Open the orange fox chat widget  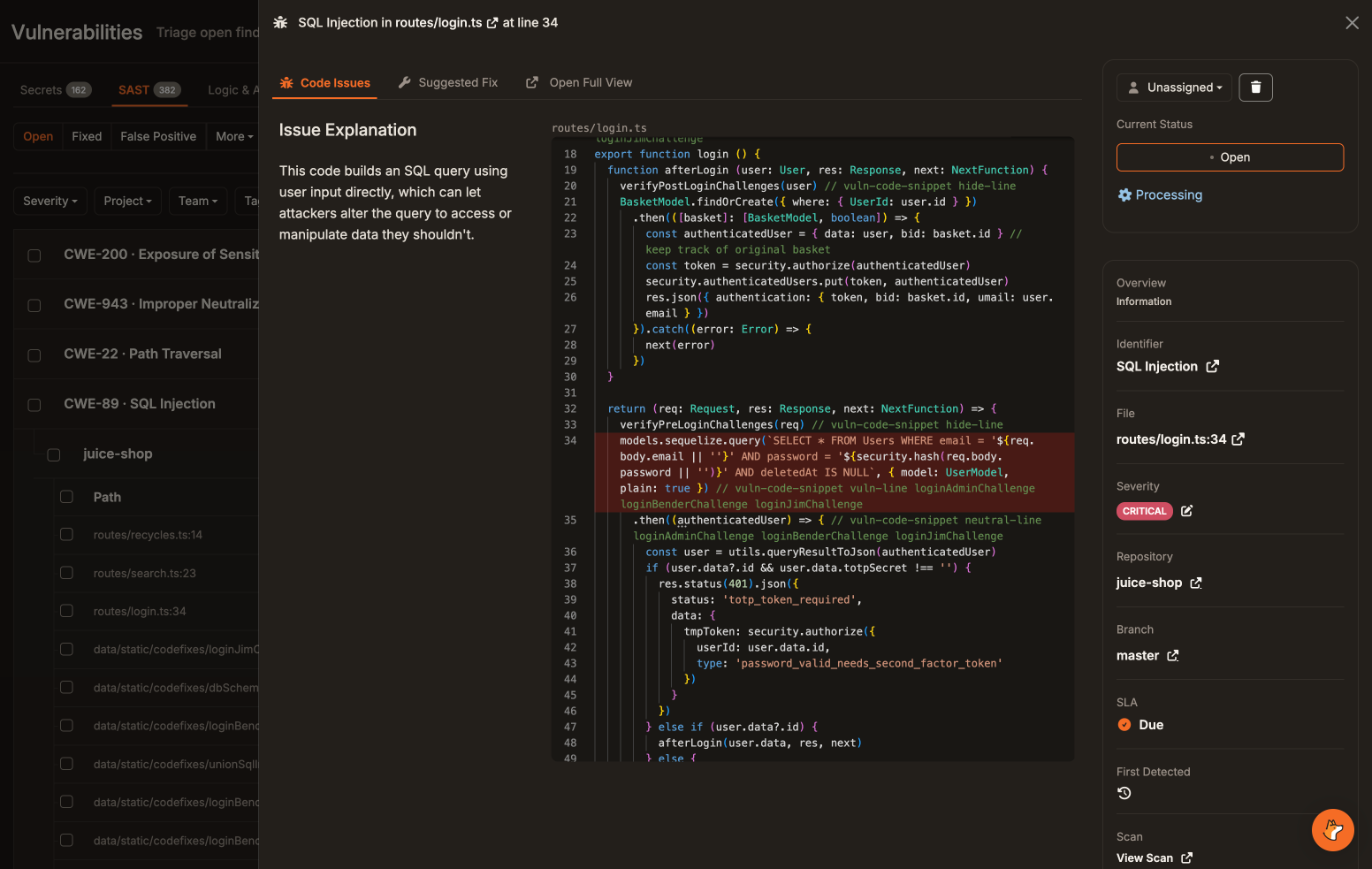[x=1333, y=830]
